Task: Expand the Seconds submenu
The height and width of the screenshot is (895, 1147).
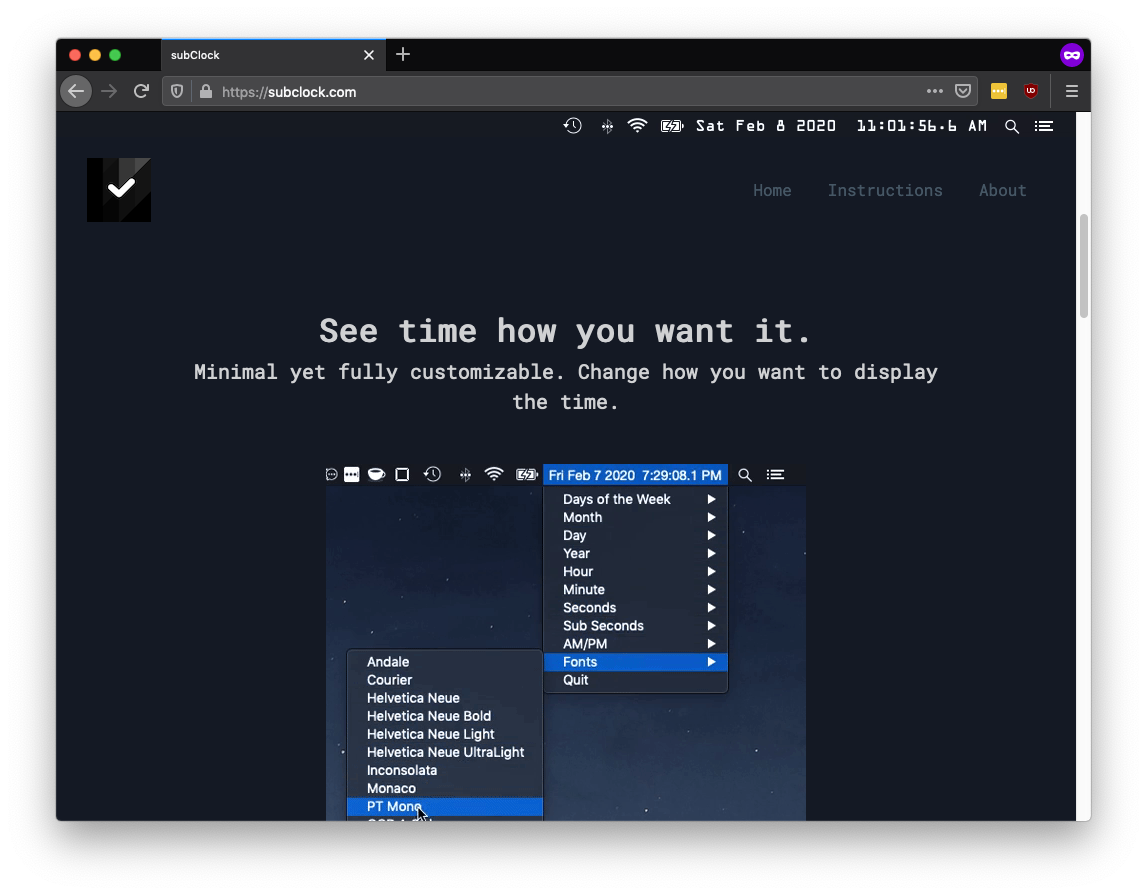Action: pyautogui.click(x=636, y=608)
